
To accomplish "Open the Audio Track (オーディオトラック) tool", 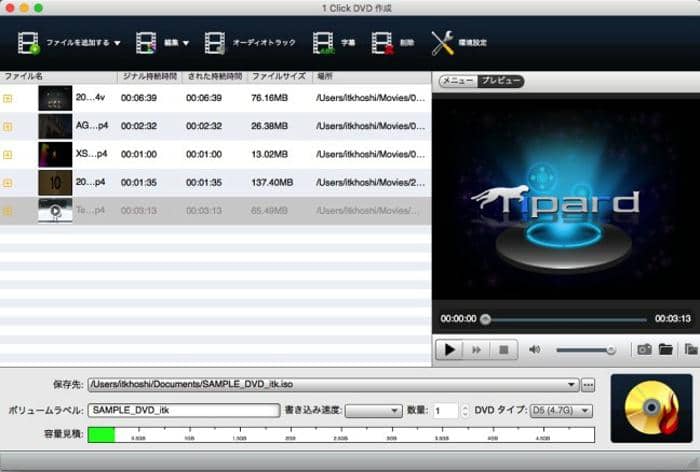I will (250, 43).
